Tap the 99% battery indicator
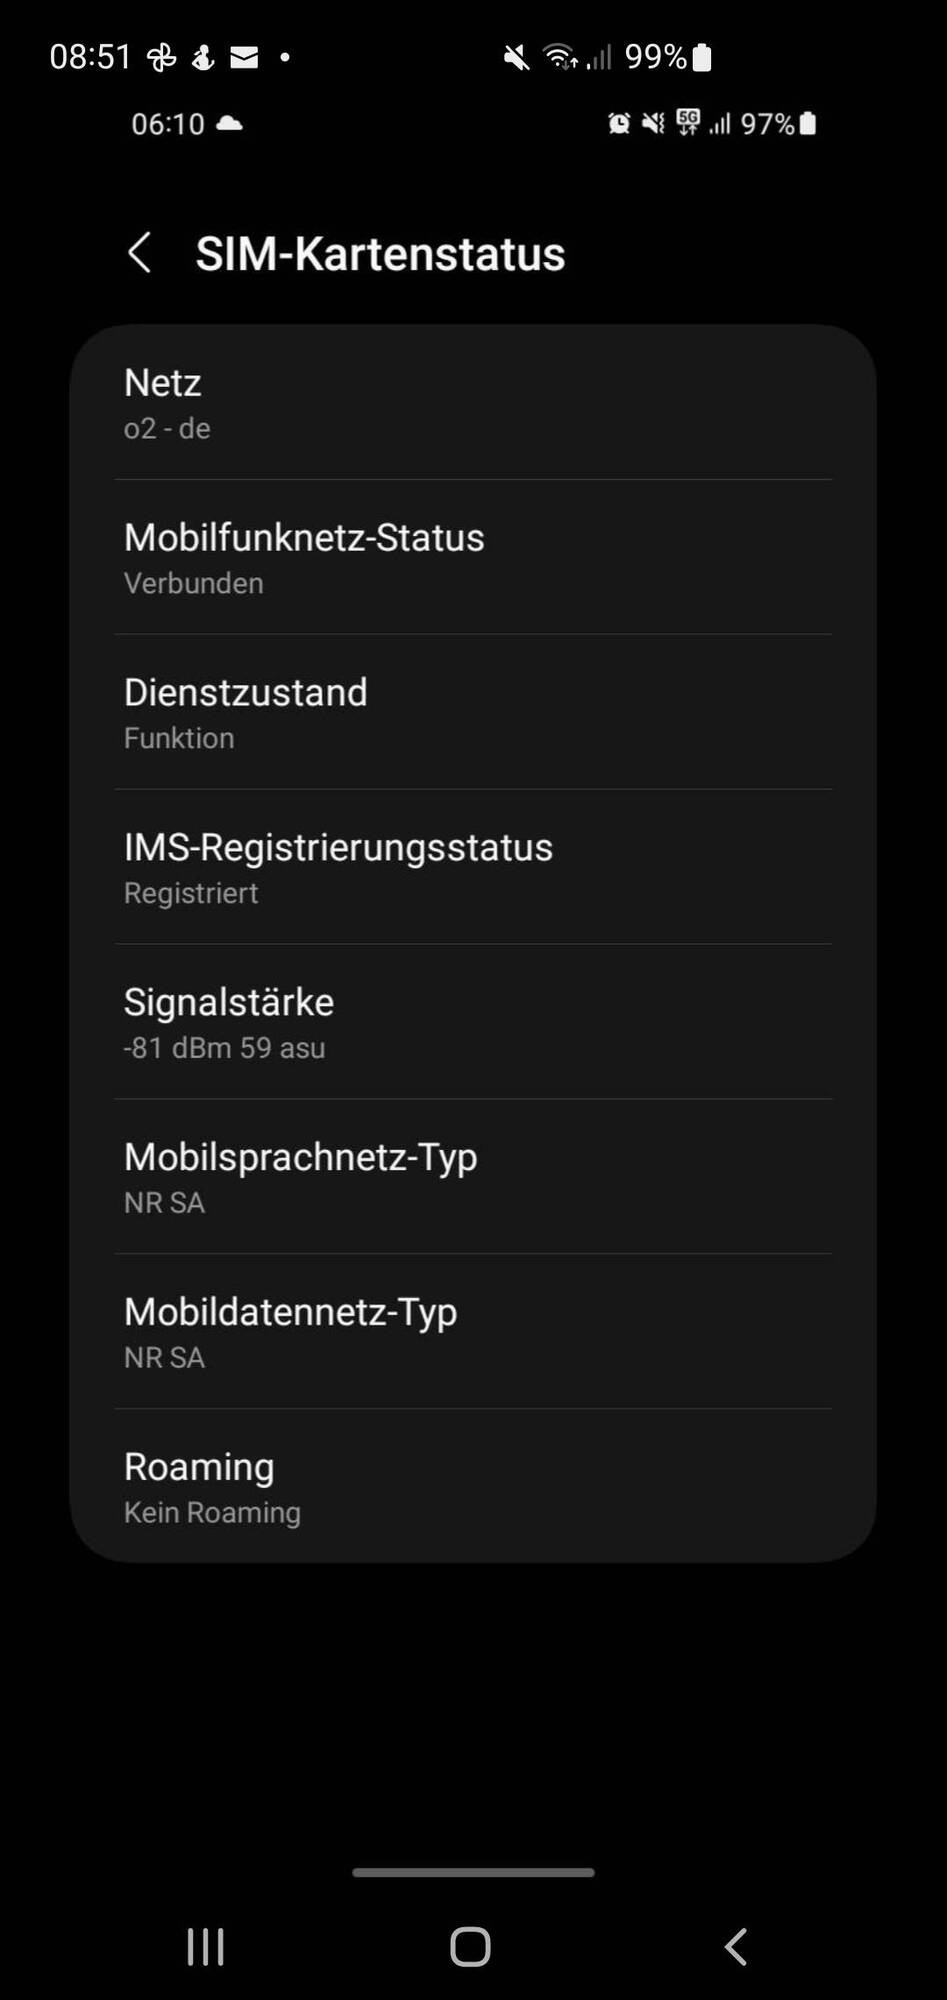 click(x=668, y=57)
